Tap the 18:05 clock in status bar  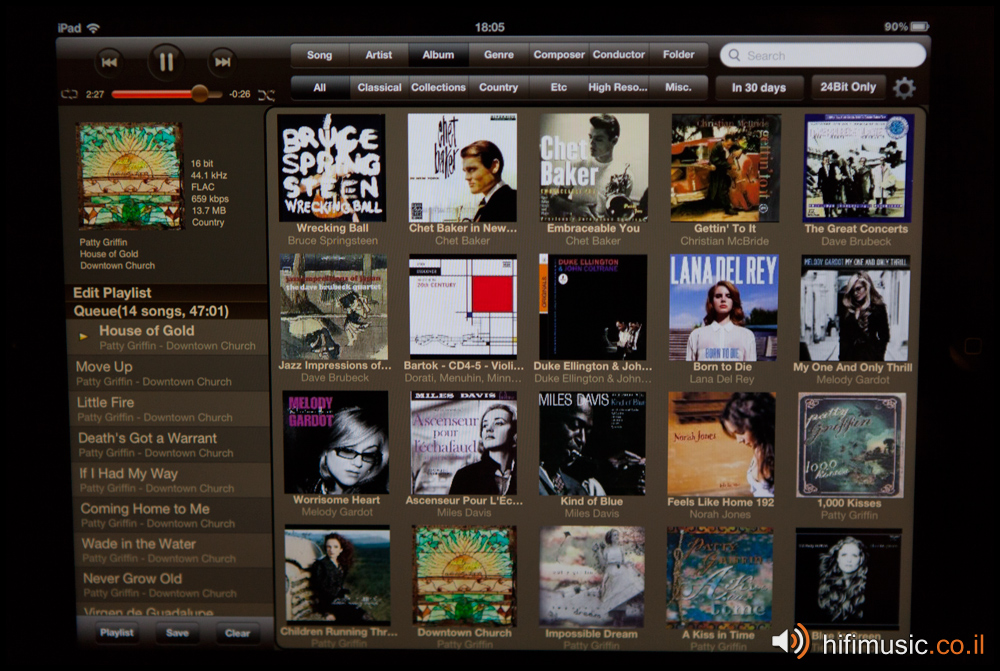[x=490, y=27]
